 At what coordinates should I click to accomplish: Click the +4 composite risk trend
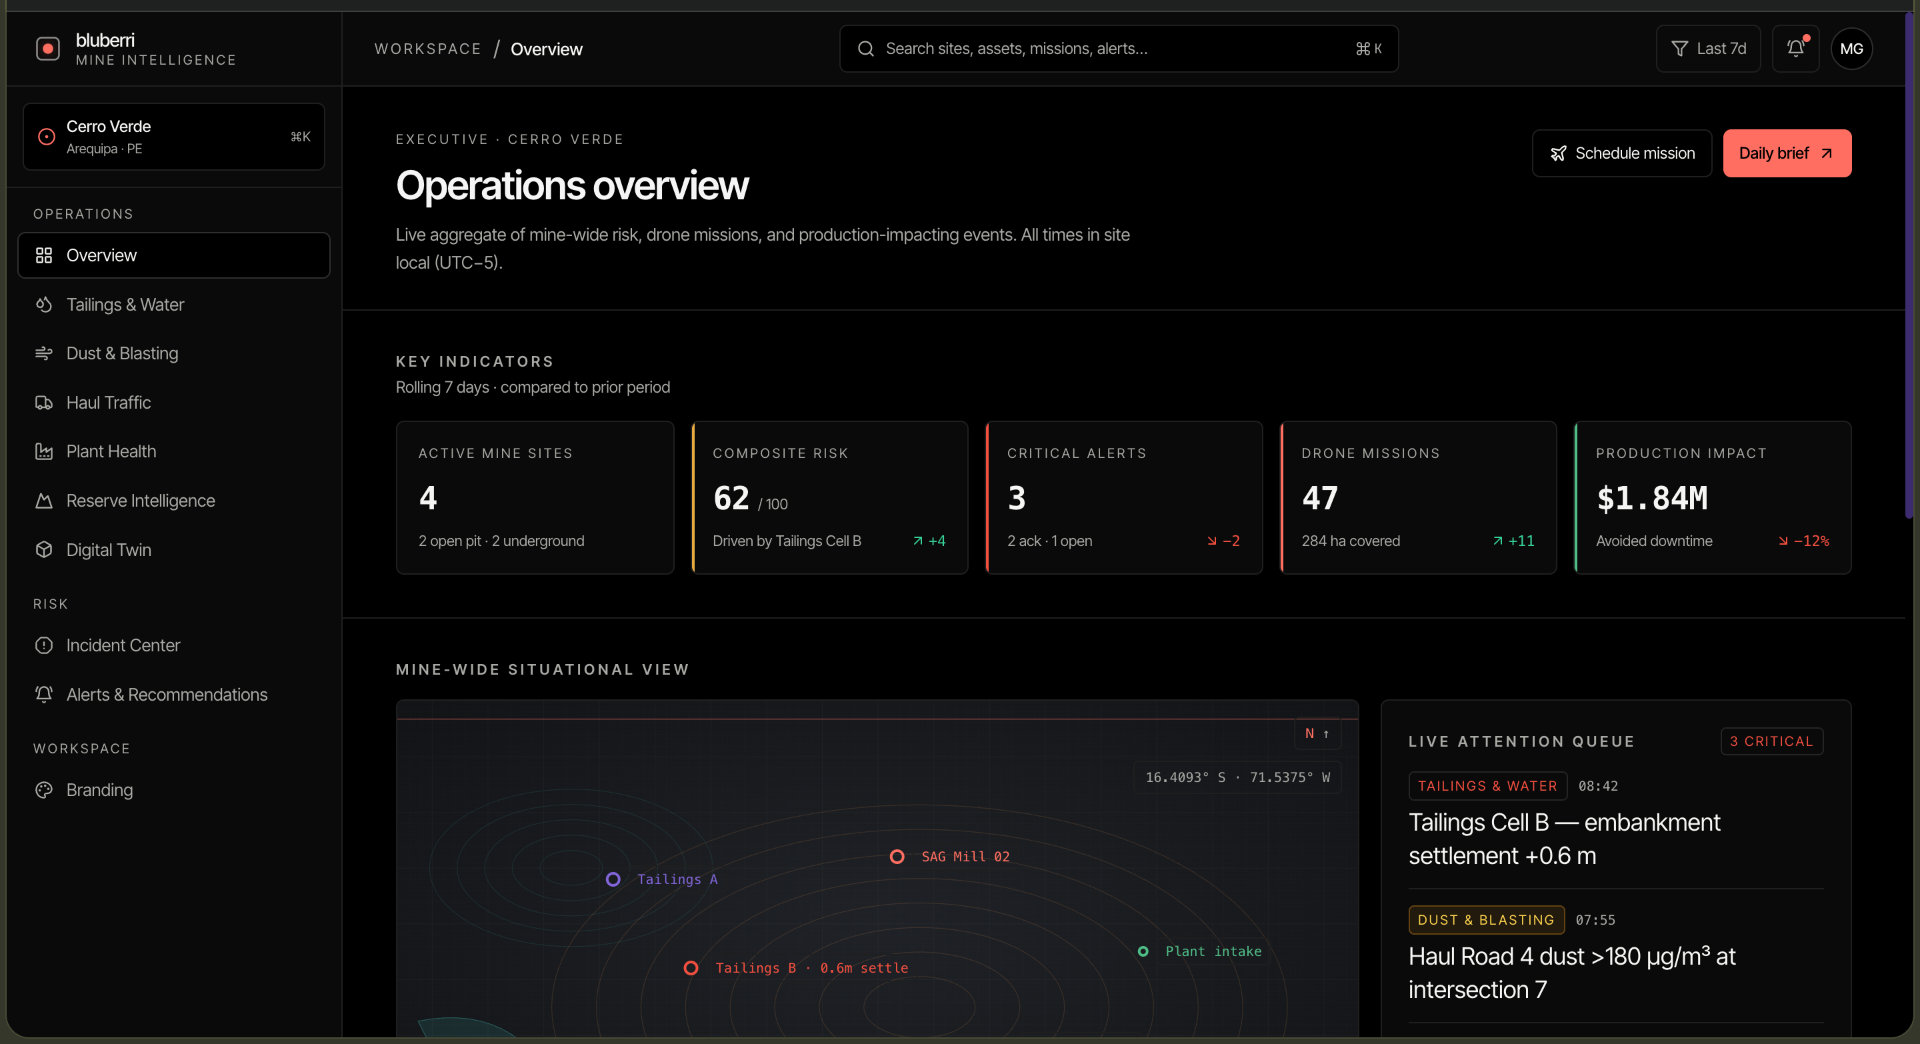point(929,541)
